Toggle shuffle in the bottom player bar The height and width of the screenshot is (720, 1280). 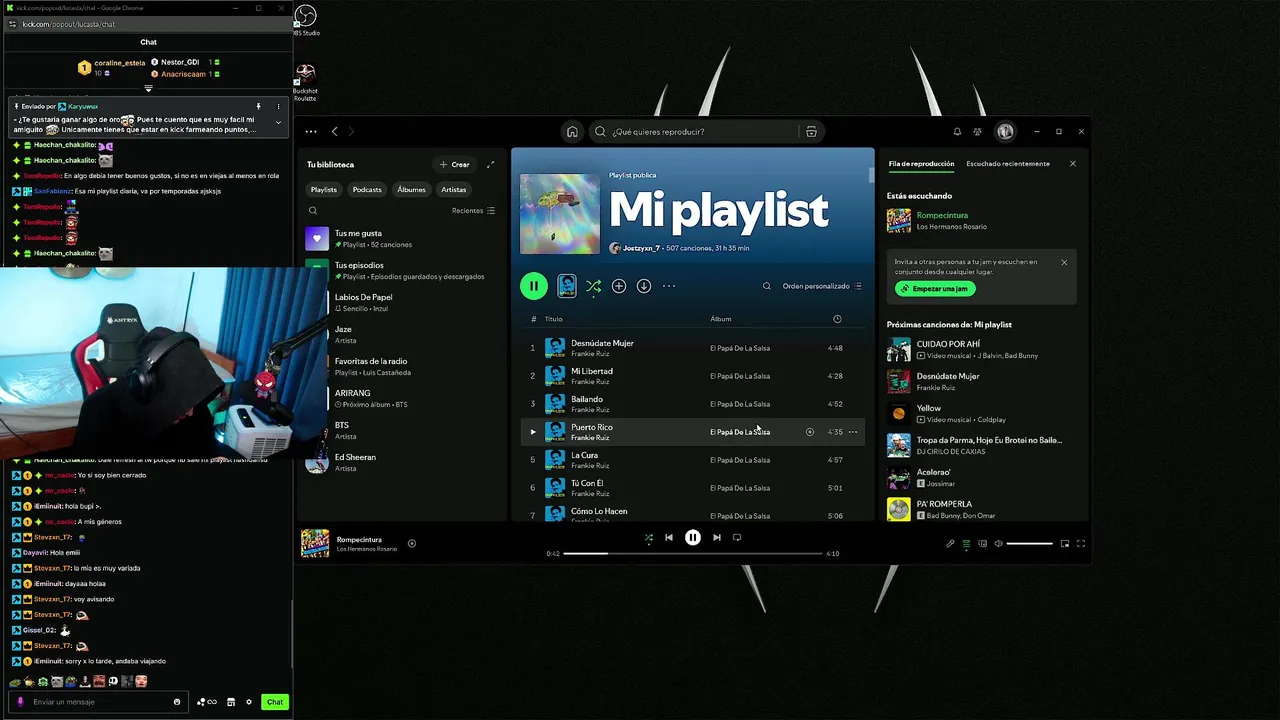point(649,538)
